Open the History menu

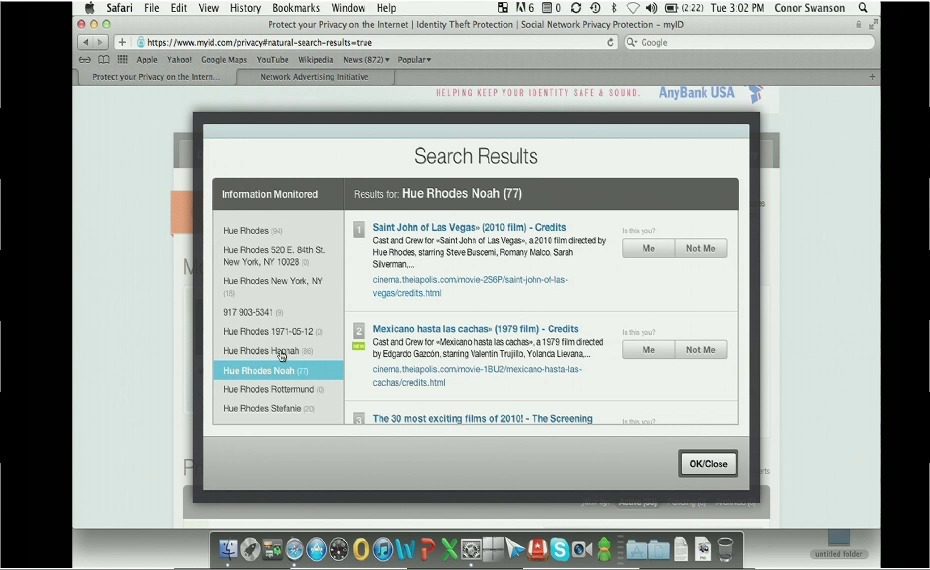point(245,8)
